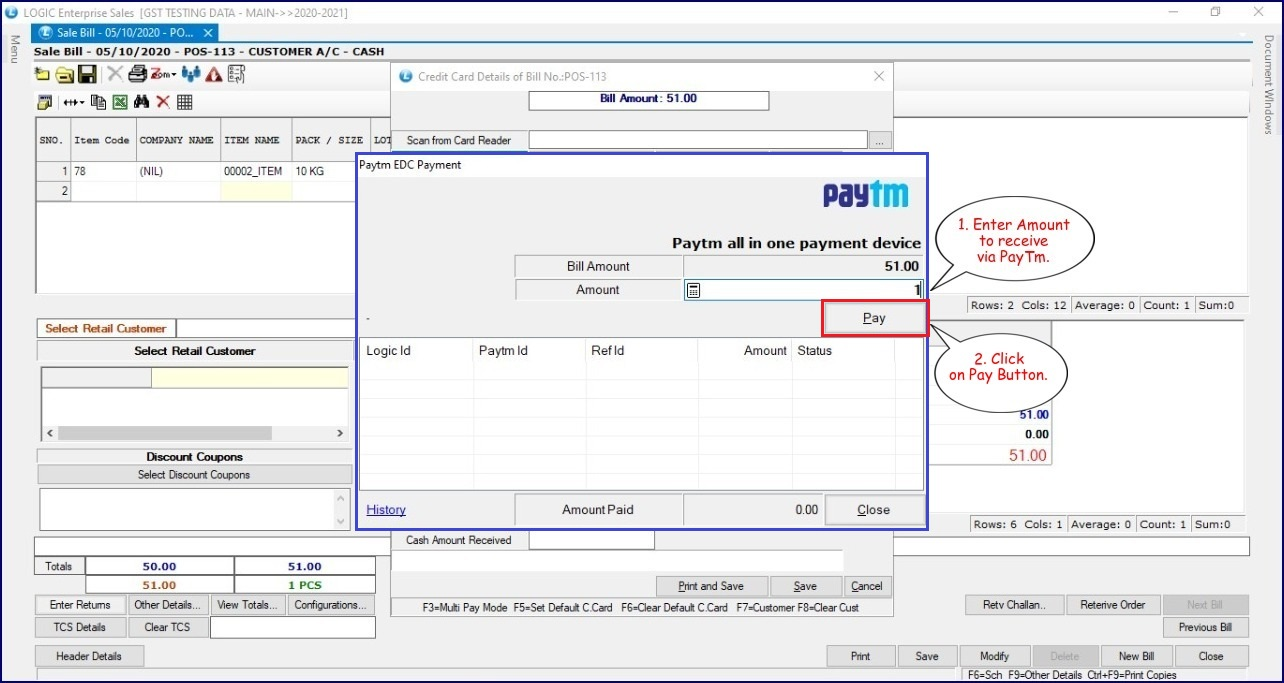Click the Pay button
The width and height of the screenshot is (1284, 683).
(874, 318)
